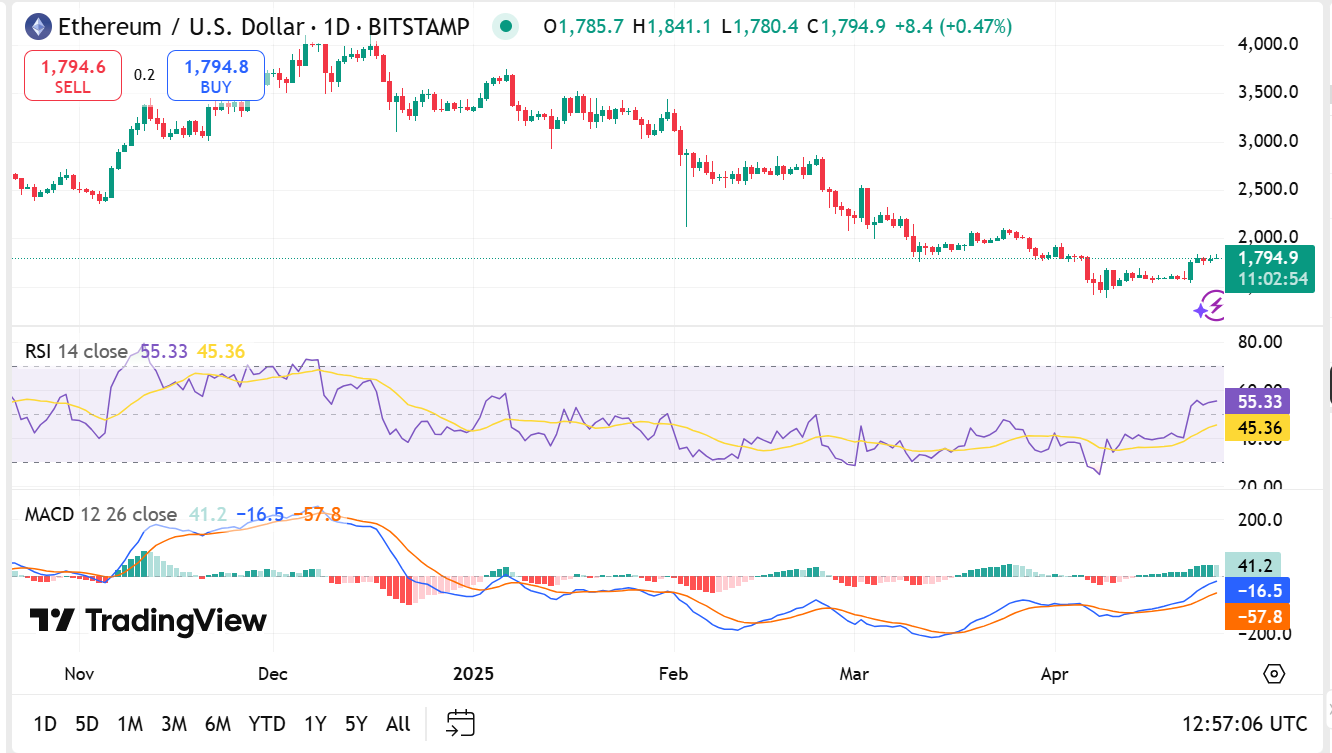Viewport: 1332px width, 753px height.
Task: Click the signal line tag −57.8
Action: (1258, 617)
